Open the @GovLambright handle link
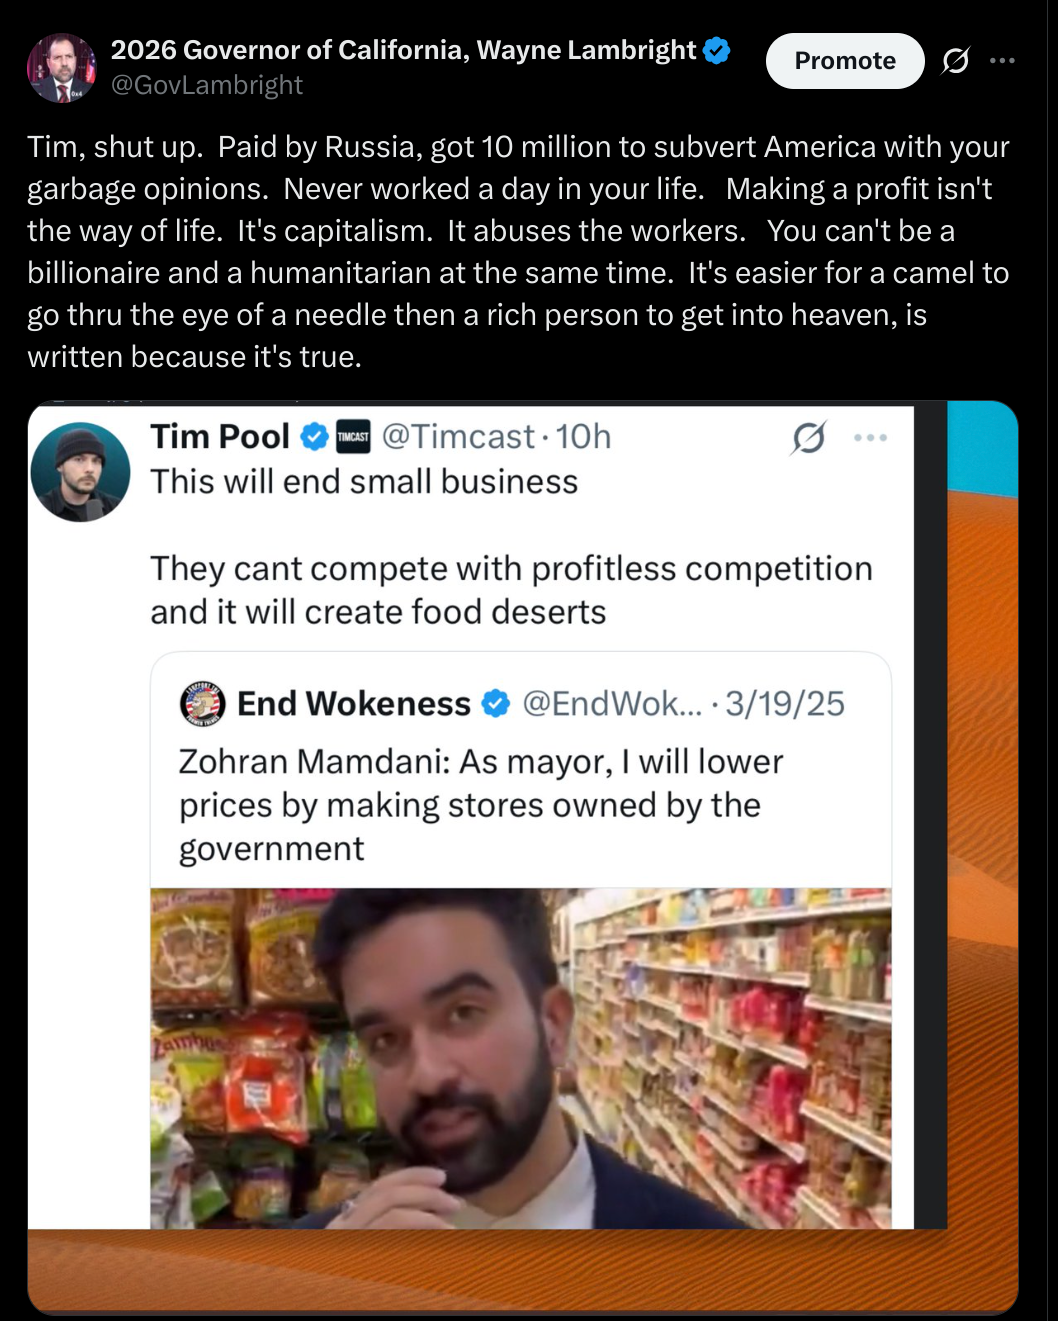This screenshot has height=1321, width=1058. click(x=207, y=85)
